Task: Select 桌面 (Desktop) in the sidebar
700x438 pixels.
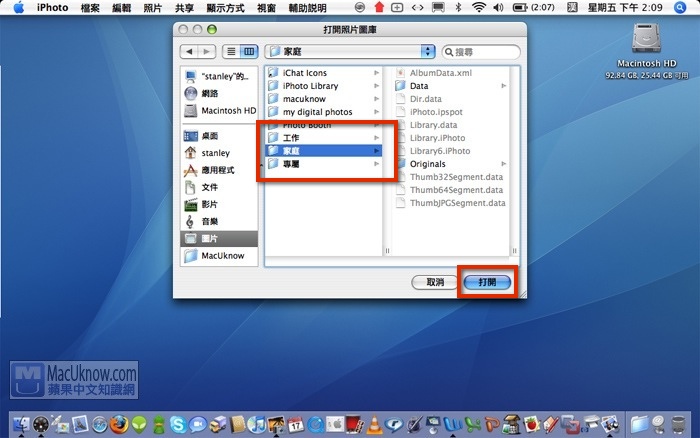Action: (219, 136)
